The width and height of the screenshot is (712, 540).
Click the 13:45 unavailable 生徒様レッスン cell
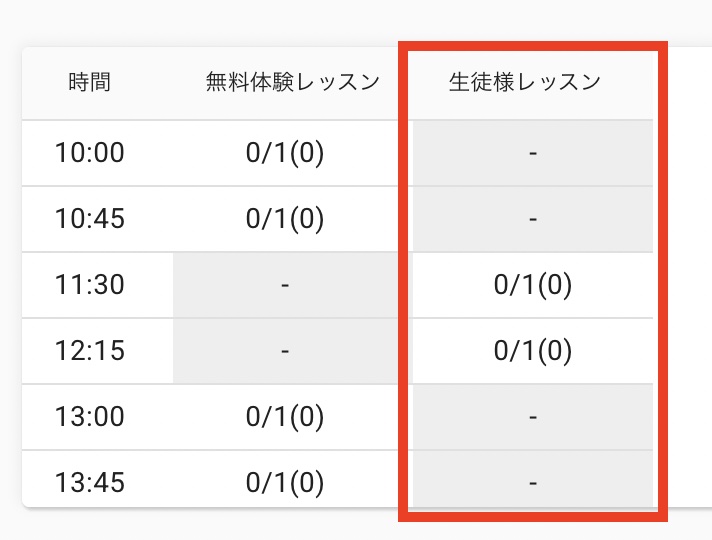pos(533,483)
